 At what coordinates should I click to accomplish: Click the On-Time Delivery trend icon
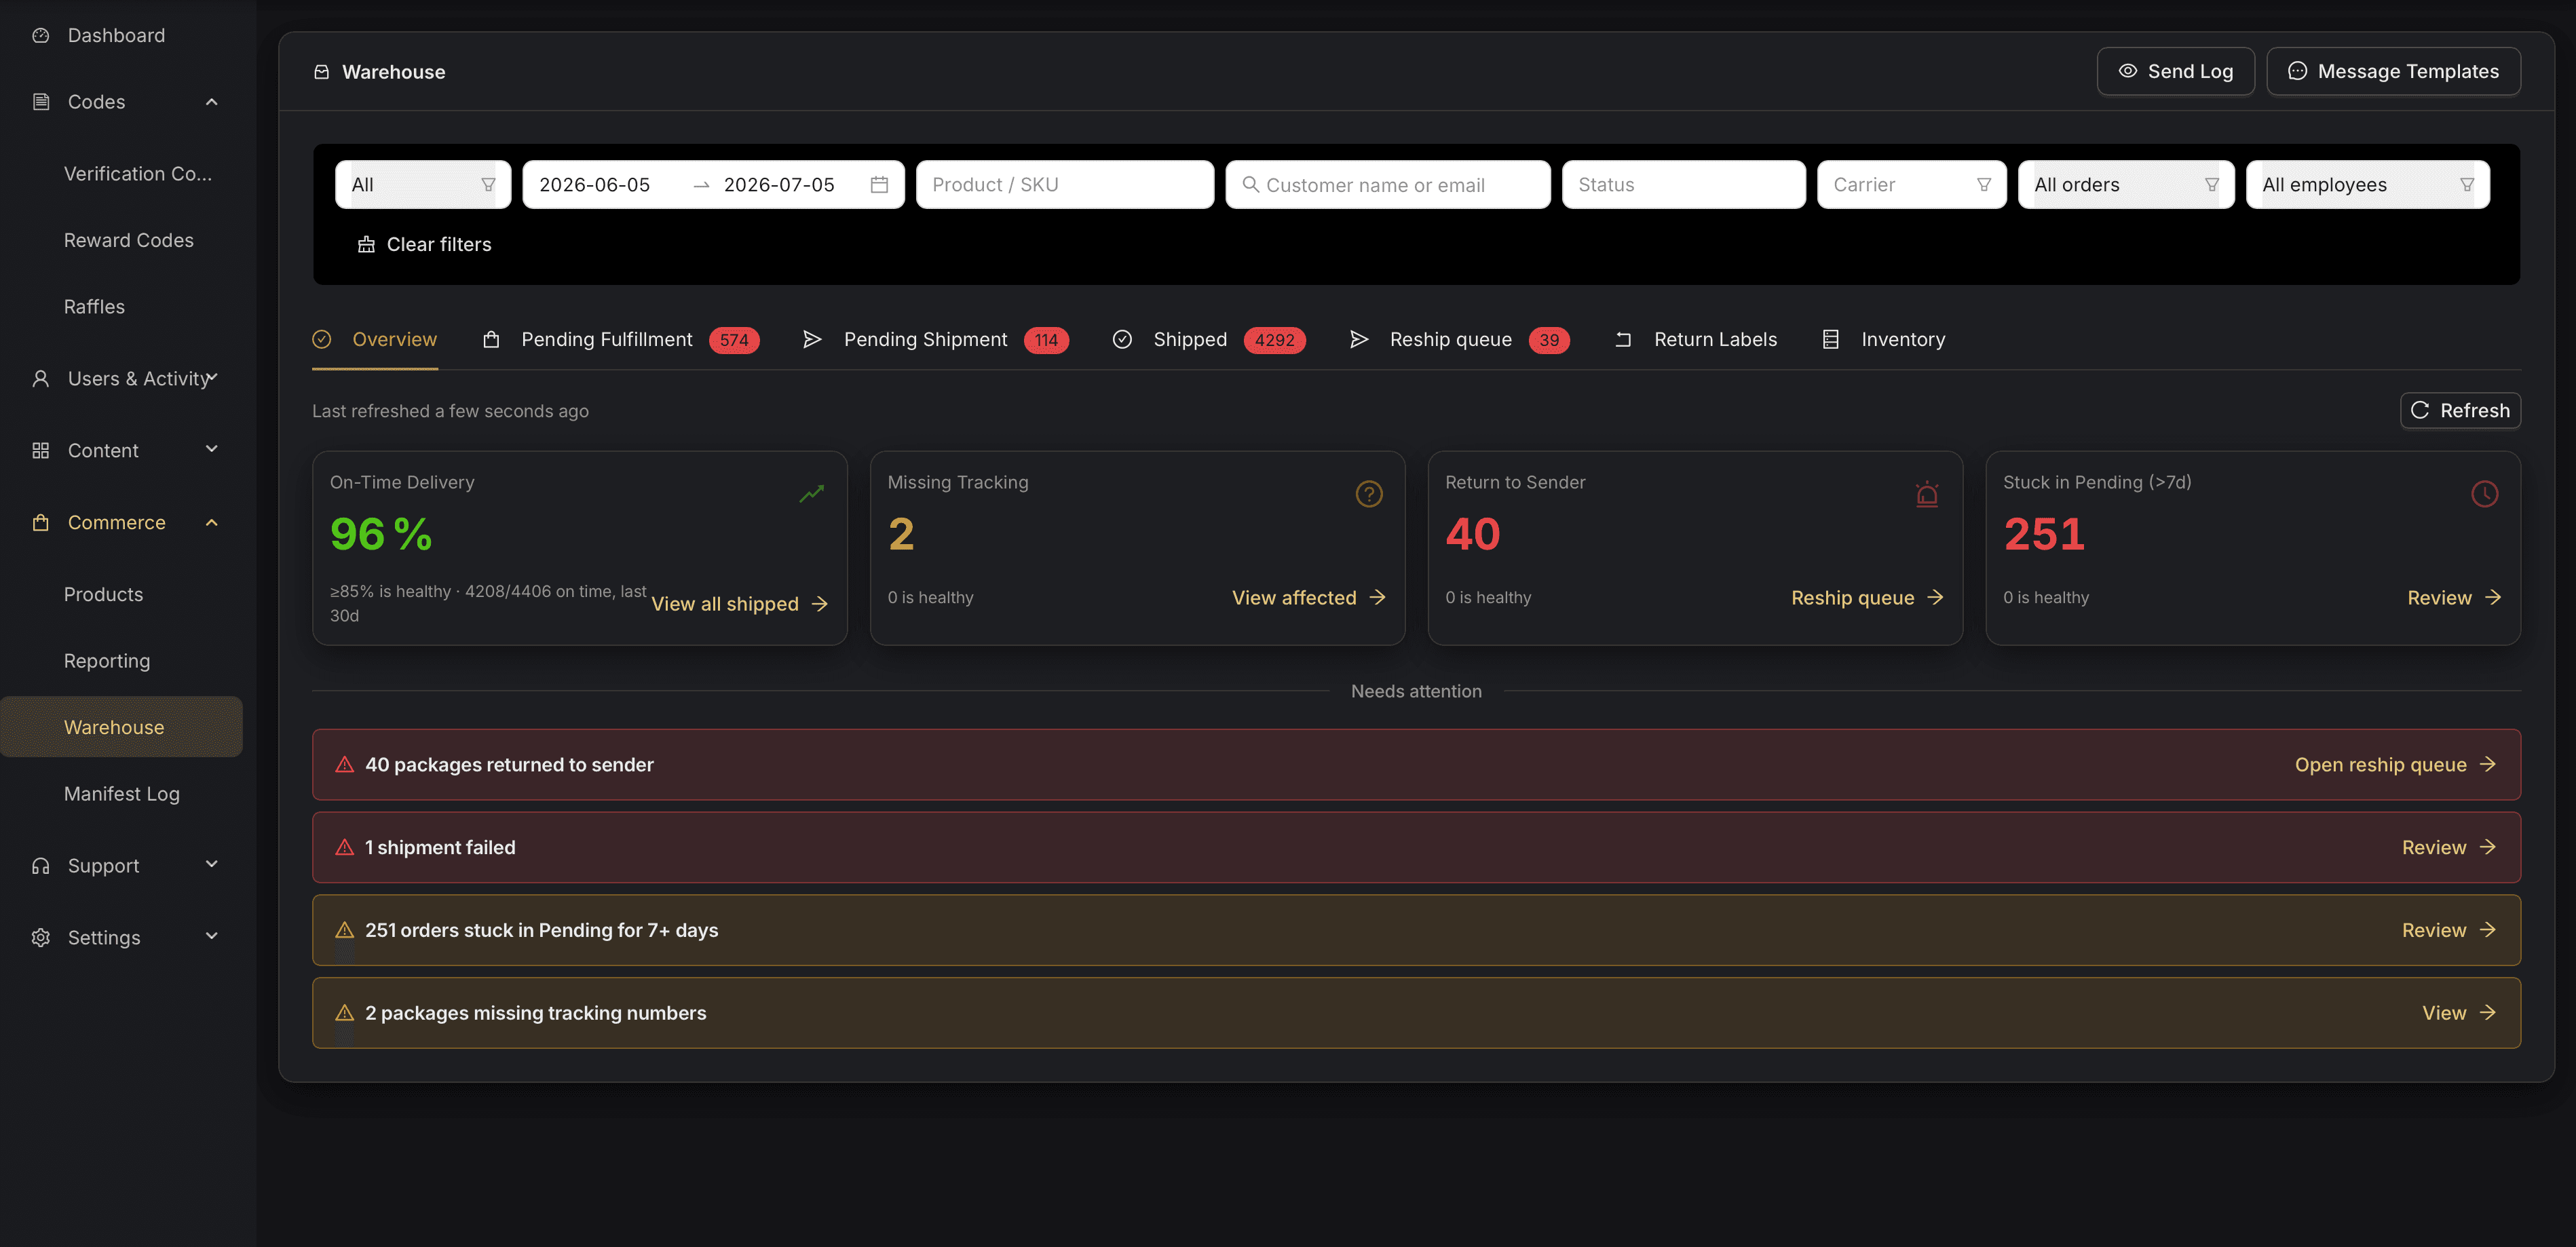811,493
